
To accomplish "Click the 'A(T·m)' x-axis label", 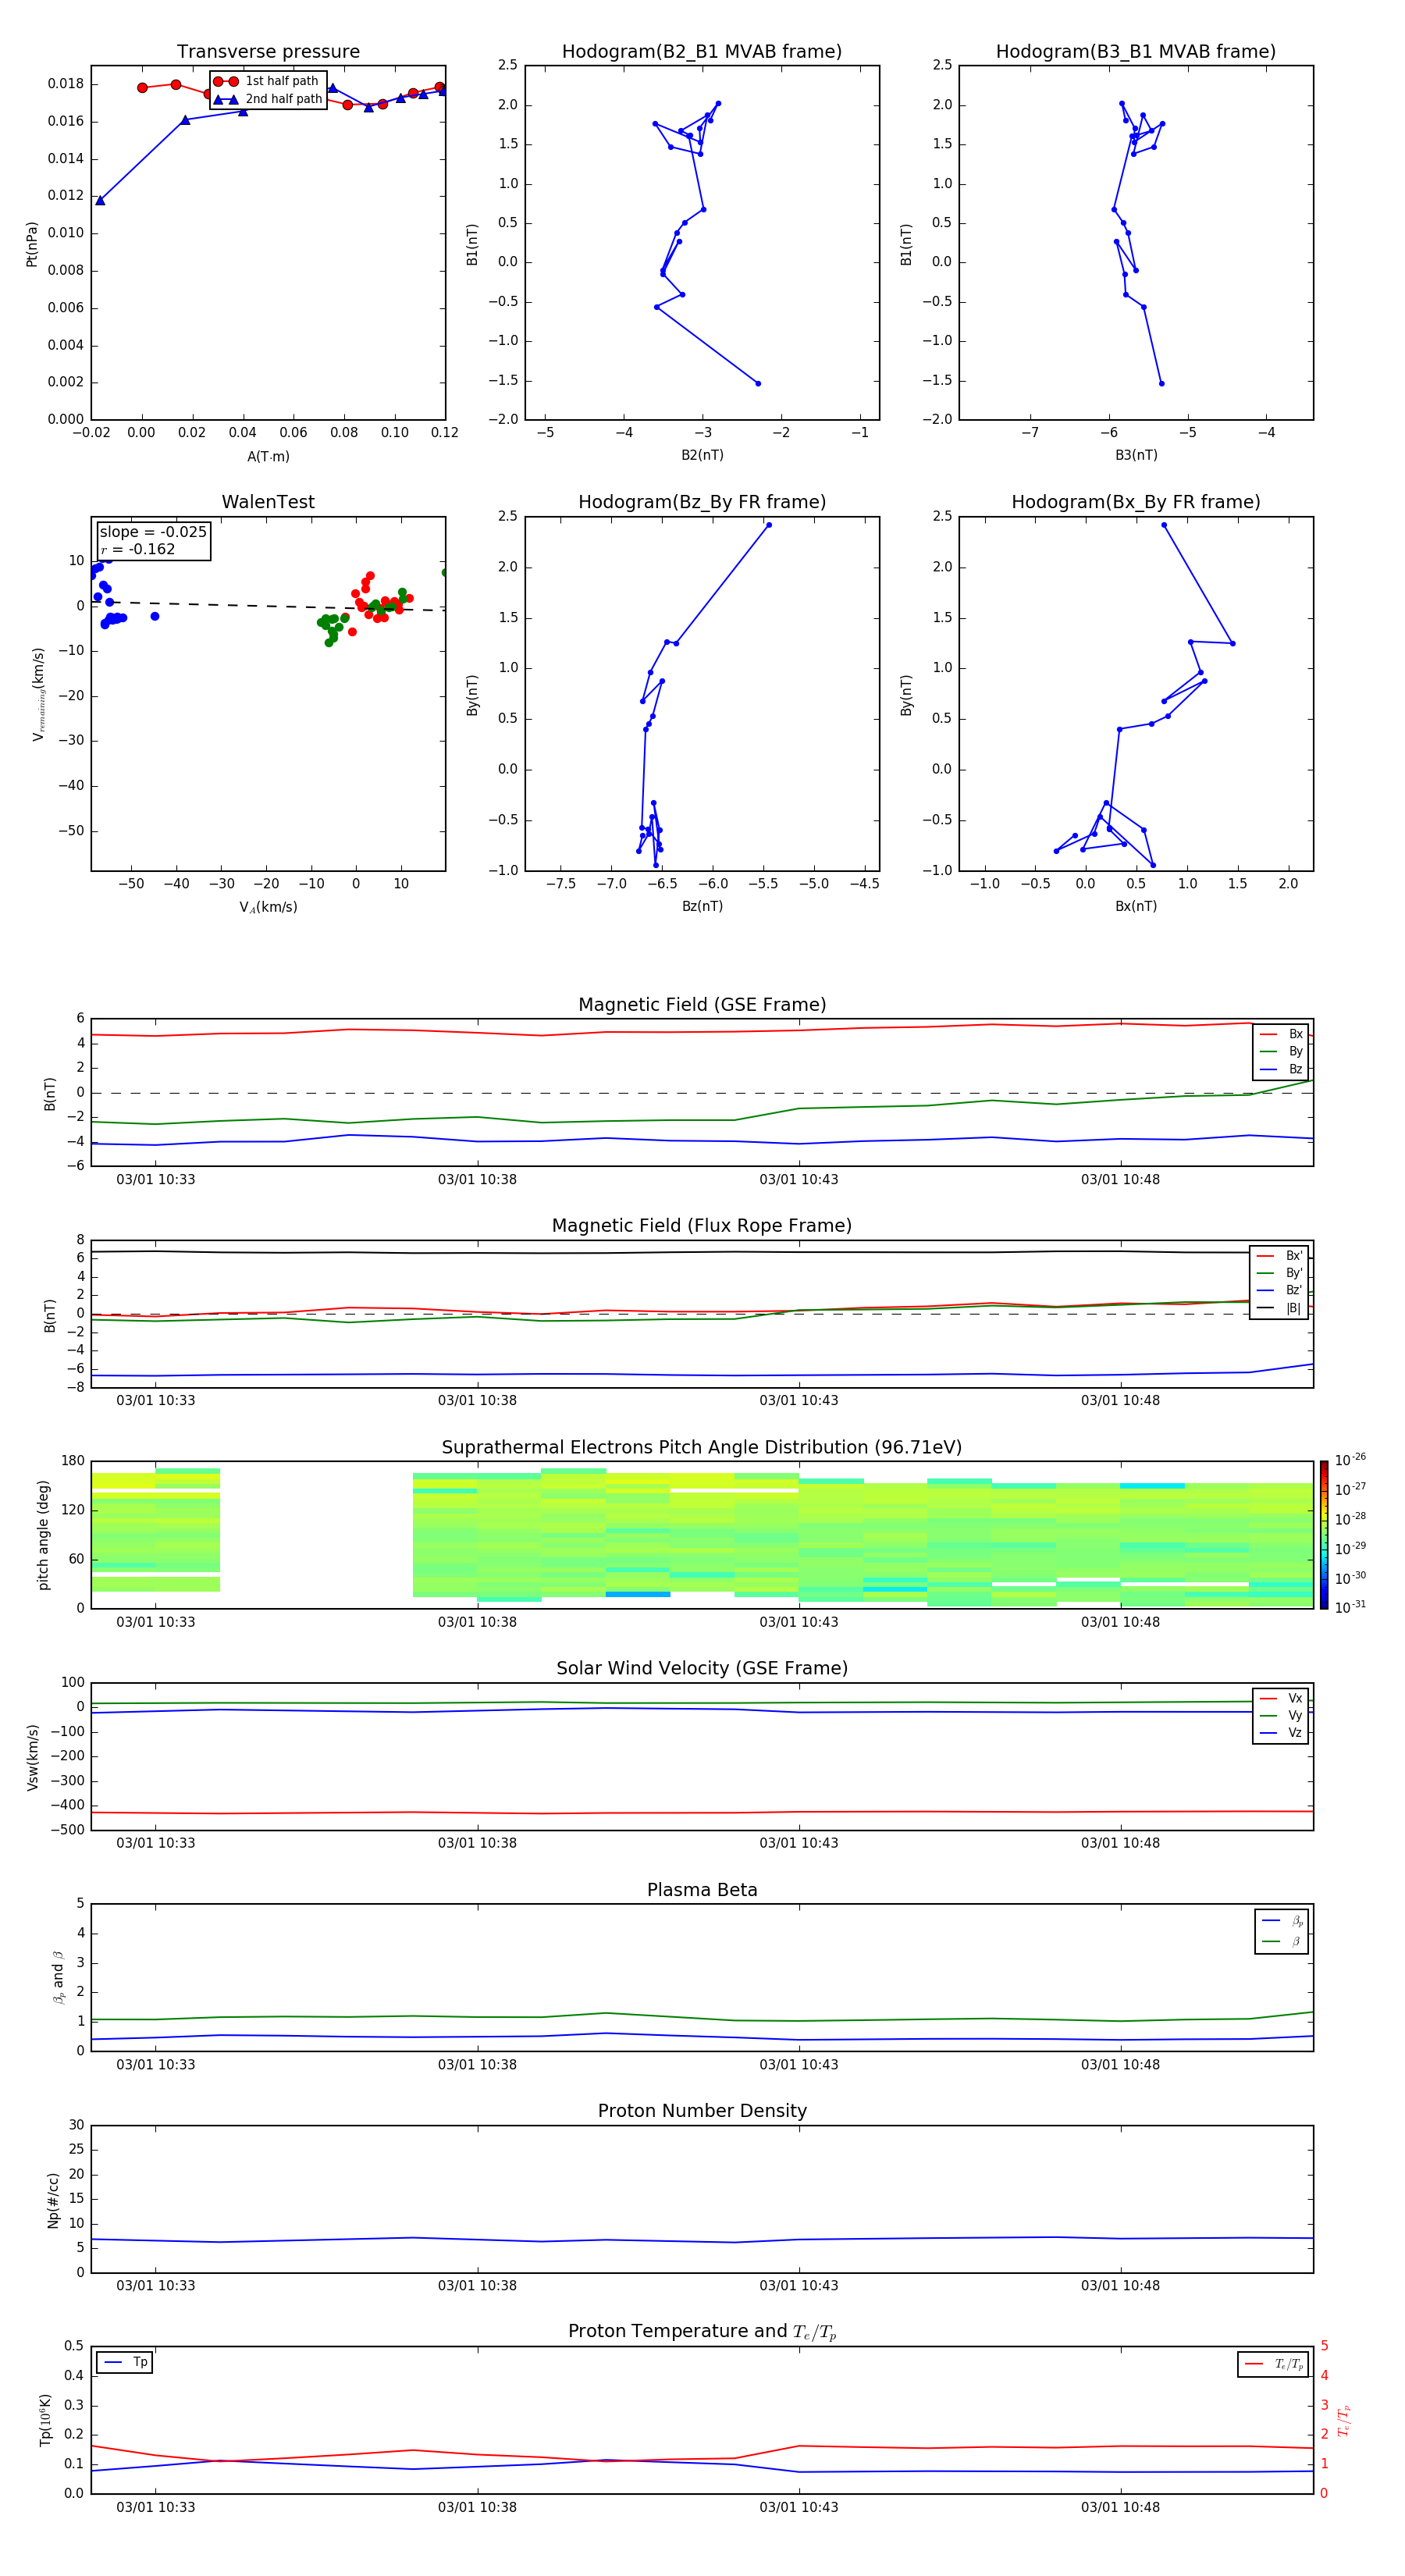I will click(268, 456).
